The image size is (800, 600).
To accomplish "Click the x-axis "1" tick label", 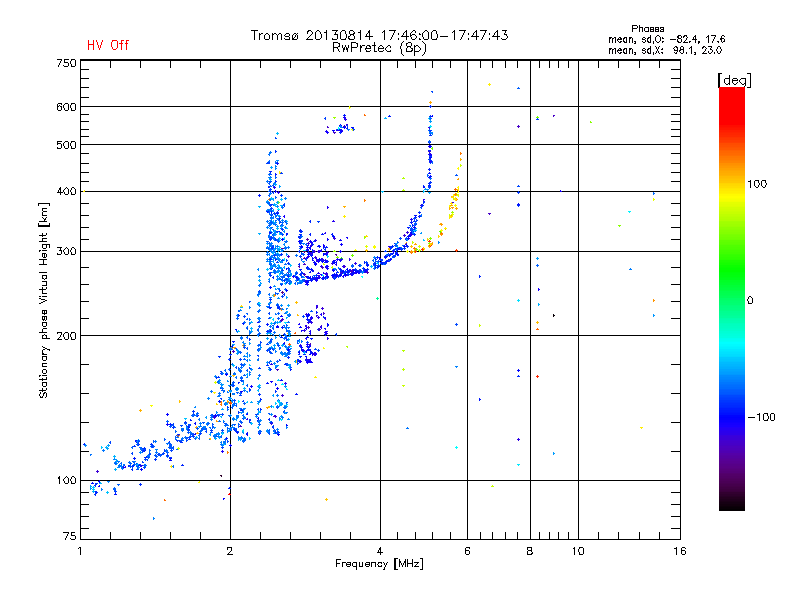I will pyautogui.click(x=80, y=551).
